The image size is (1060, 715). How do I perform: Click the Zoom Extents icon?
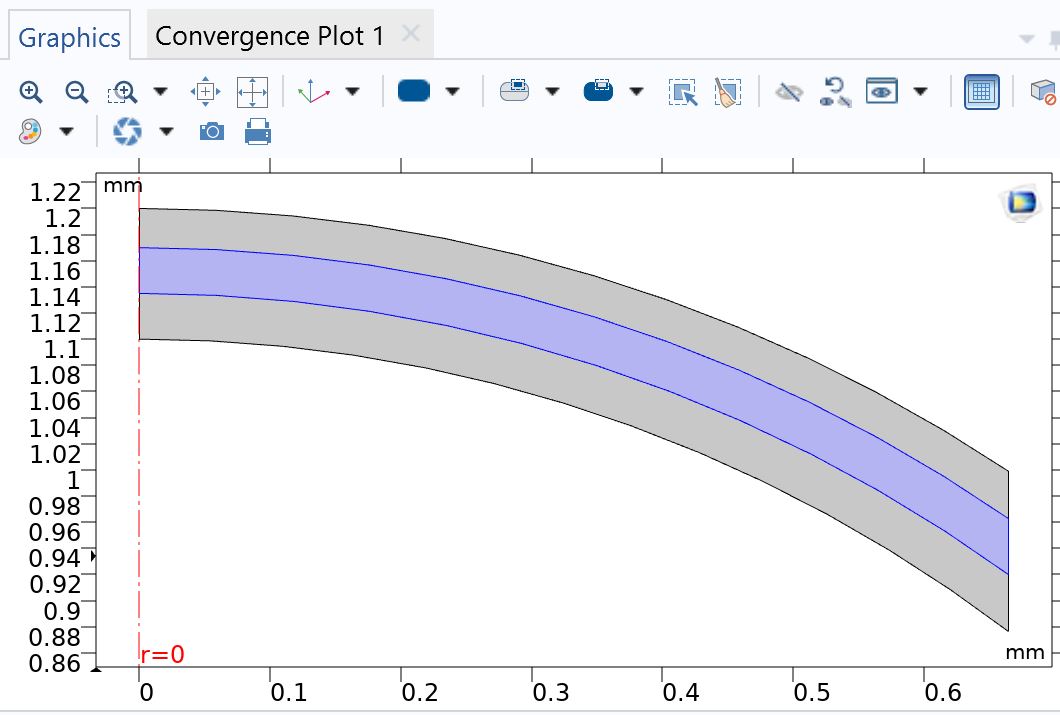[252, 92]
